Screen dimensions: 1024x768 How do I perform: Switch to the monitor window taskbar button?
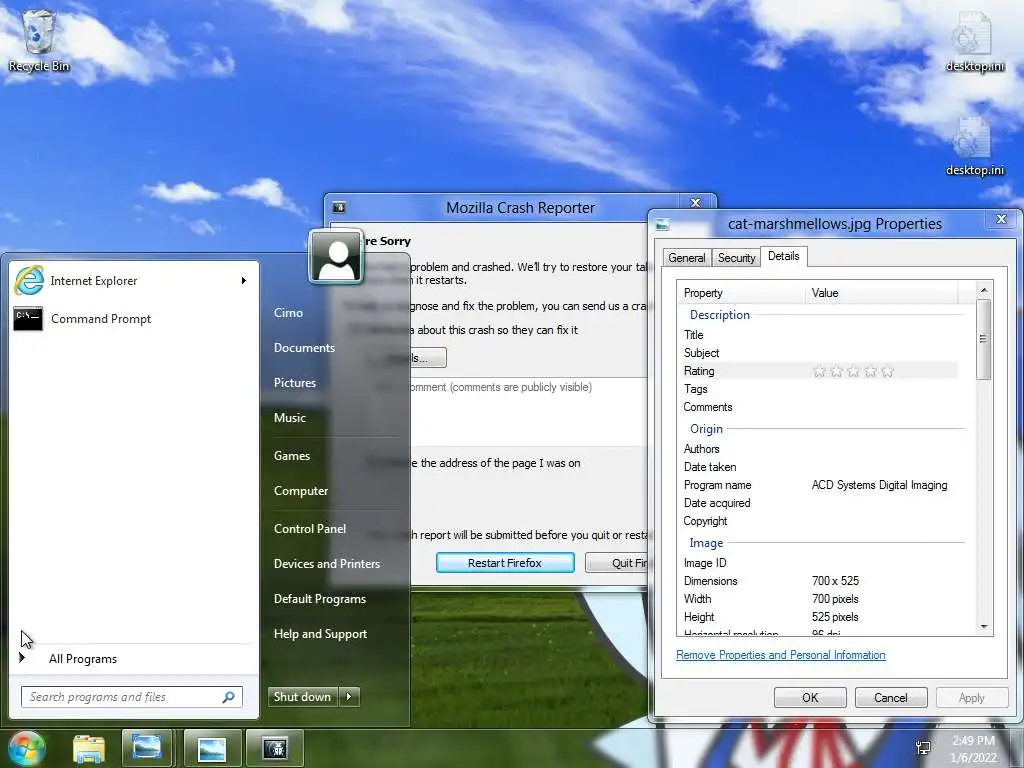(147, 748)
